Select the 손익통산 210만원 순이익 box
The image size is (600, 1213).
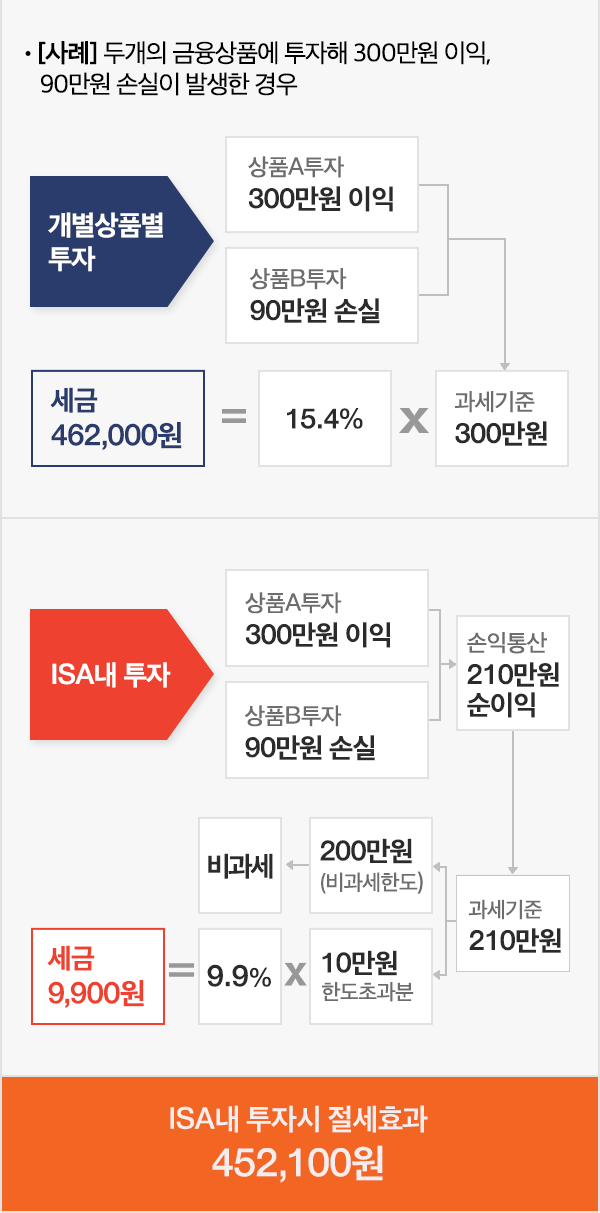pos(513,672)
